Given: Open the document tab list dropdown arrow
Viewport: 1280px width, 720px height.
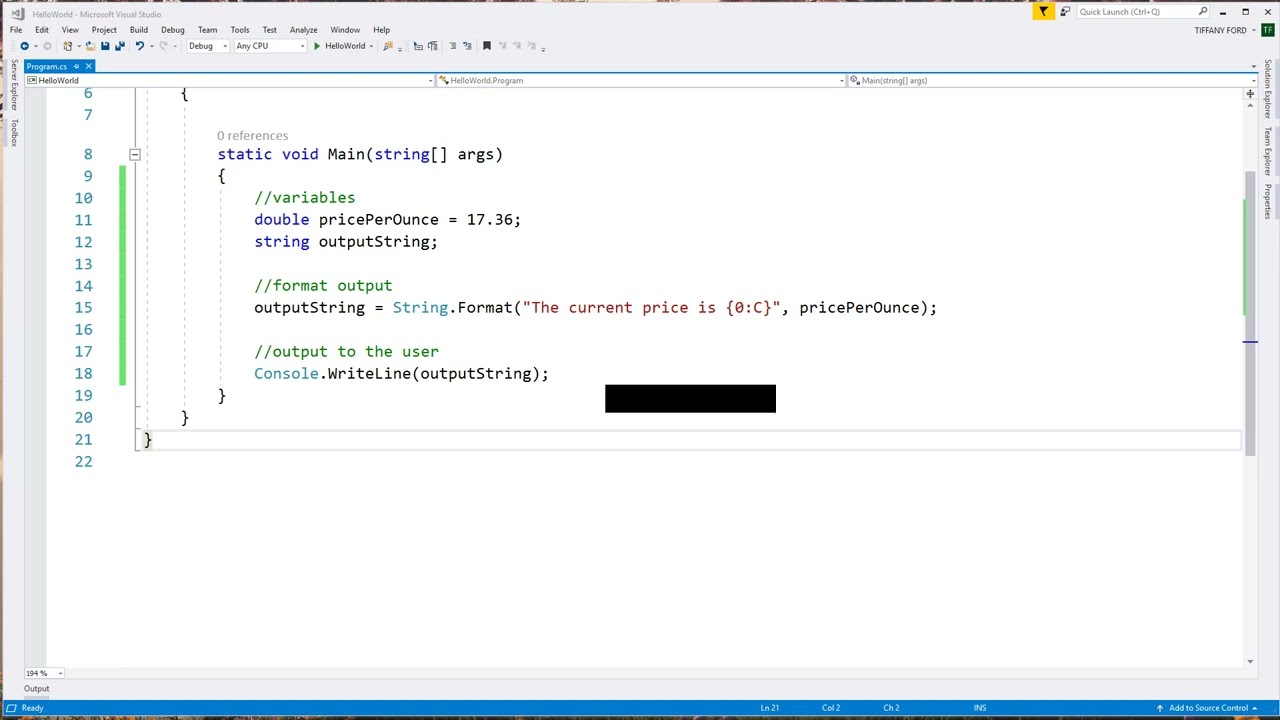Looking at the screenshot, I should click(1253, 66).
